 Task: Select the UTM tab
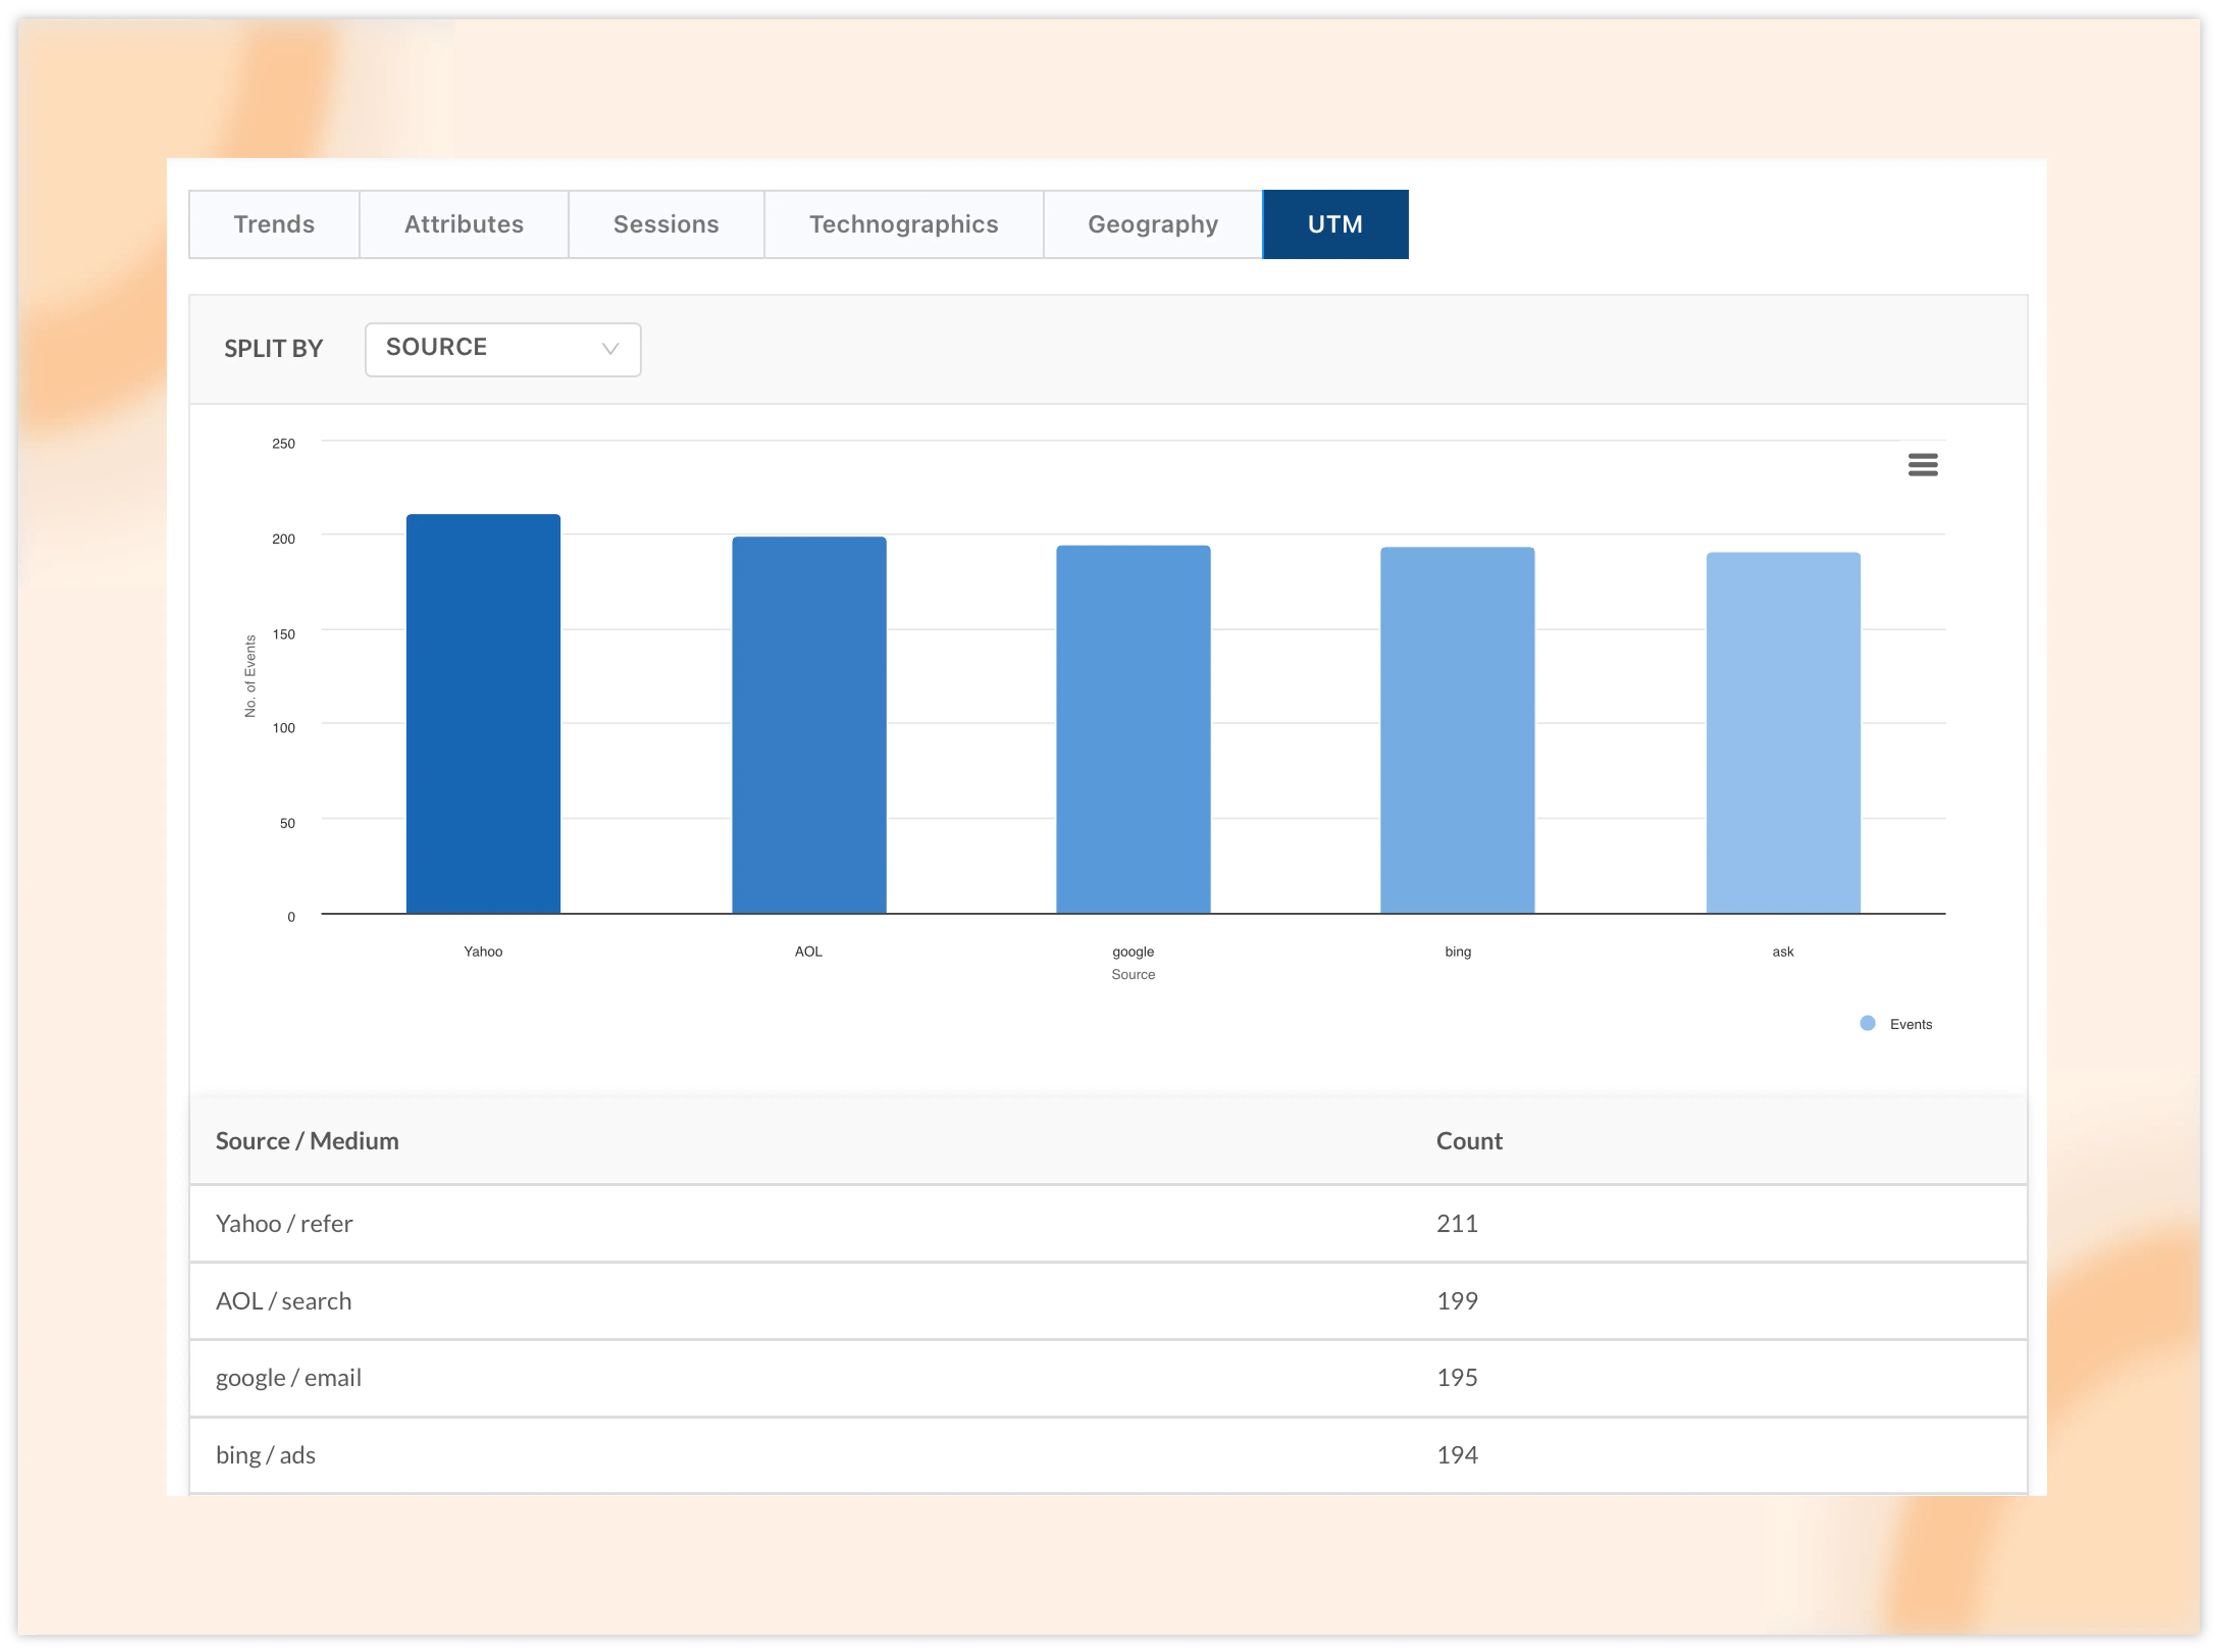point(1335,224)
